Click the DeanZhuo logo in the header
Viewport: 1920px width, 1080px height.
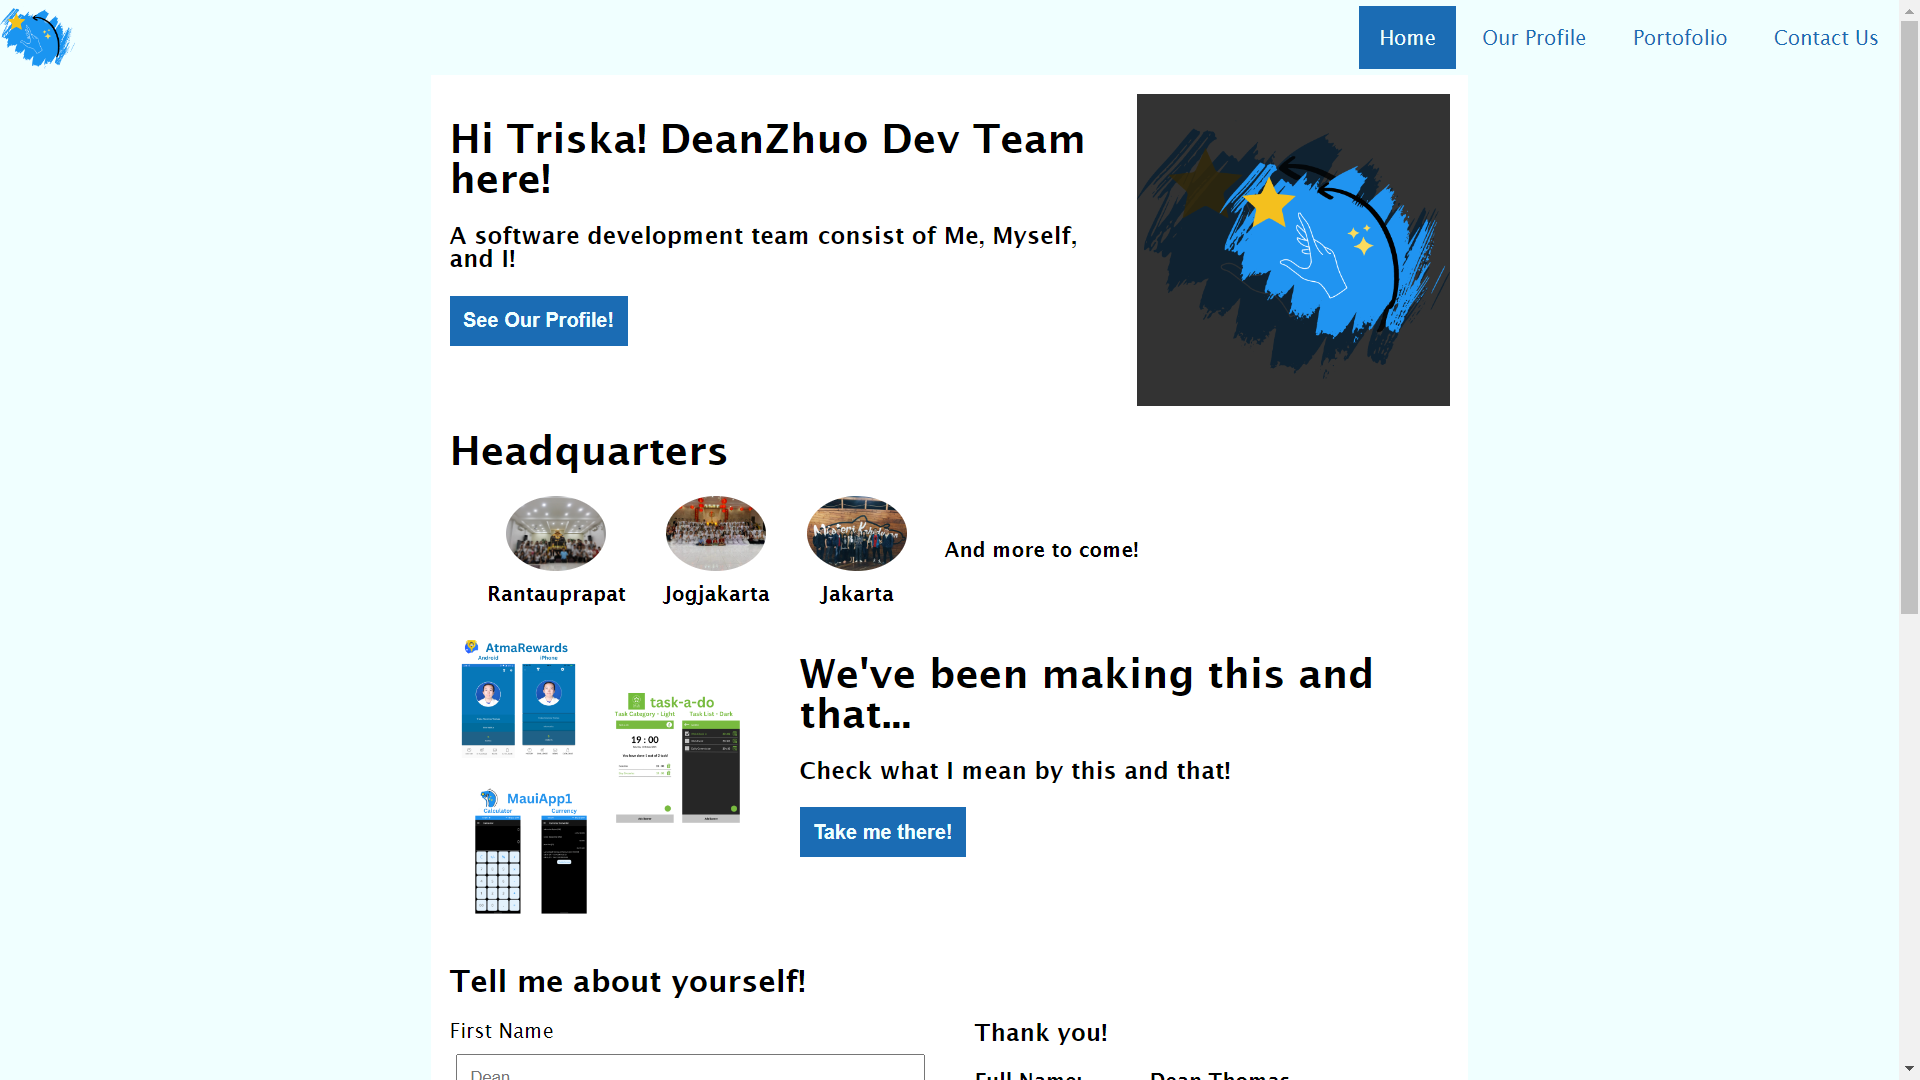coord(38,37)
